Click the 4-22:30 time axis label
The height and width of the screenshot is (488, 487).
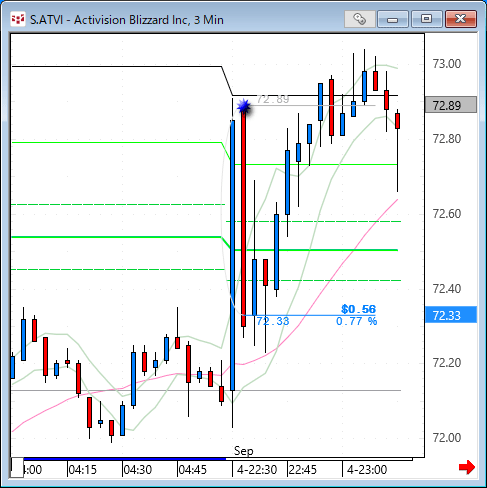click(257, 470)
